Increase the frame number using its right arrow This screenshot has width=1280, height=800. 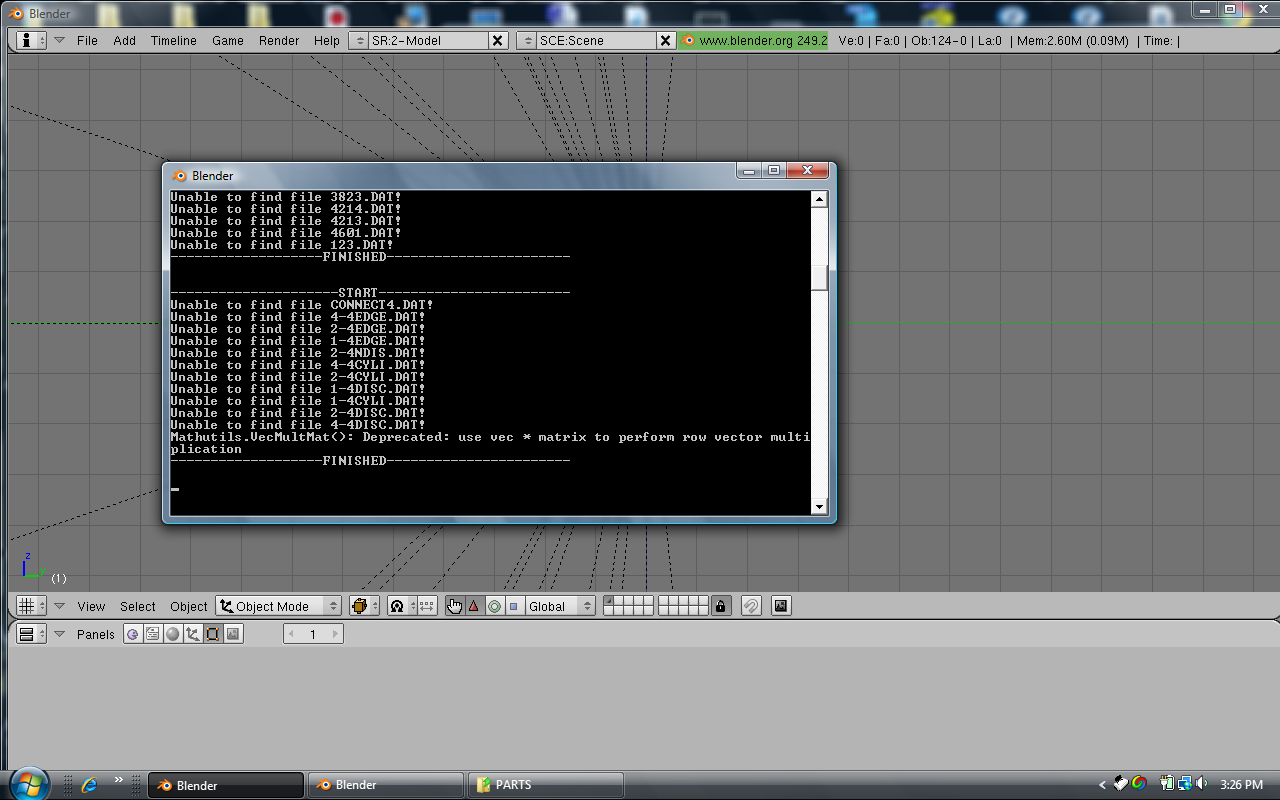tap(335, 633)
